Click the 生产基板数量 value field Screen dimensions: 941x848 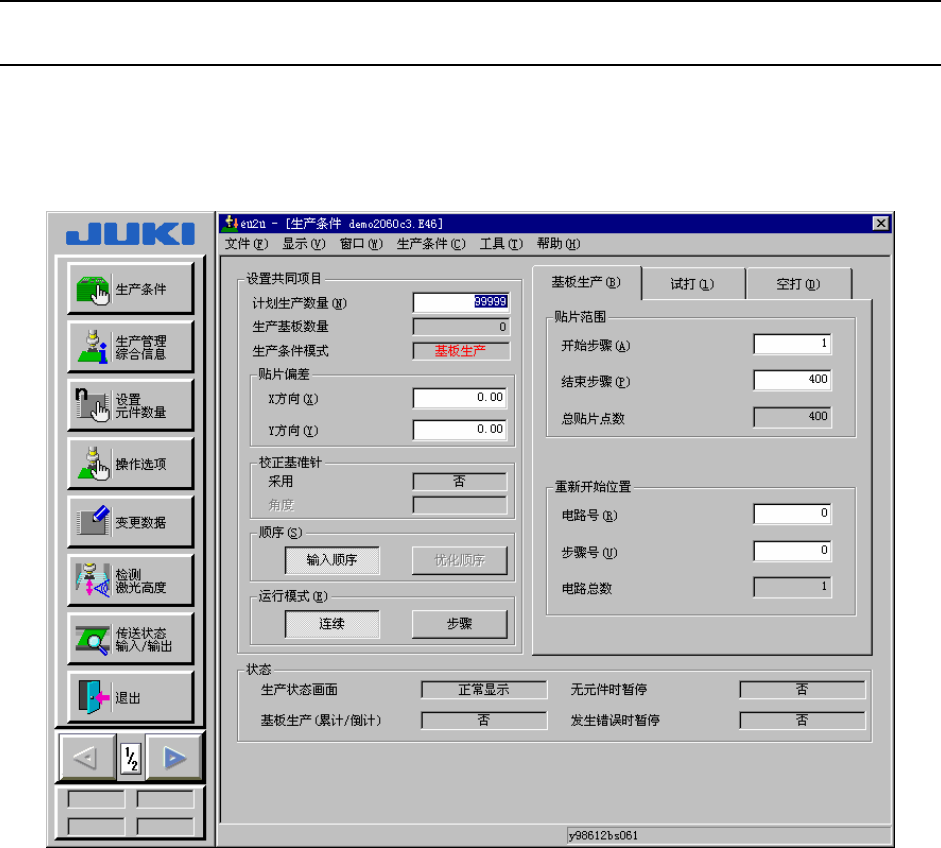coord(461,326)
